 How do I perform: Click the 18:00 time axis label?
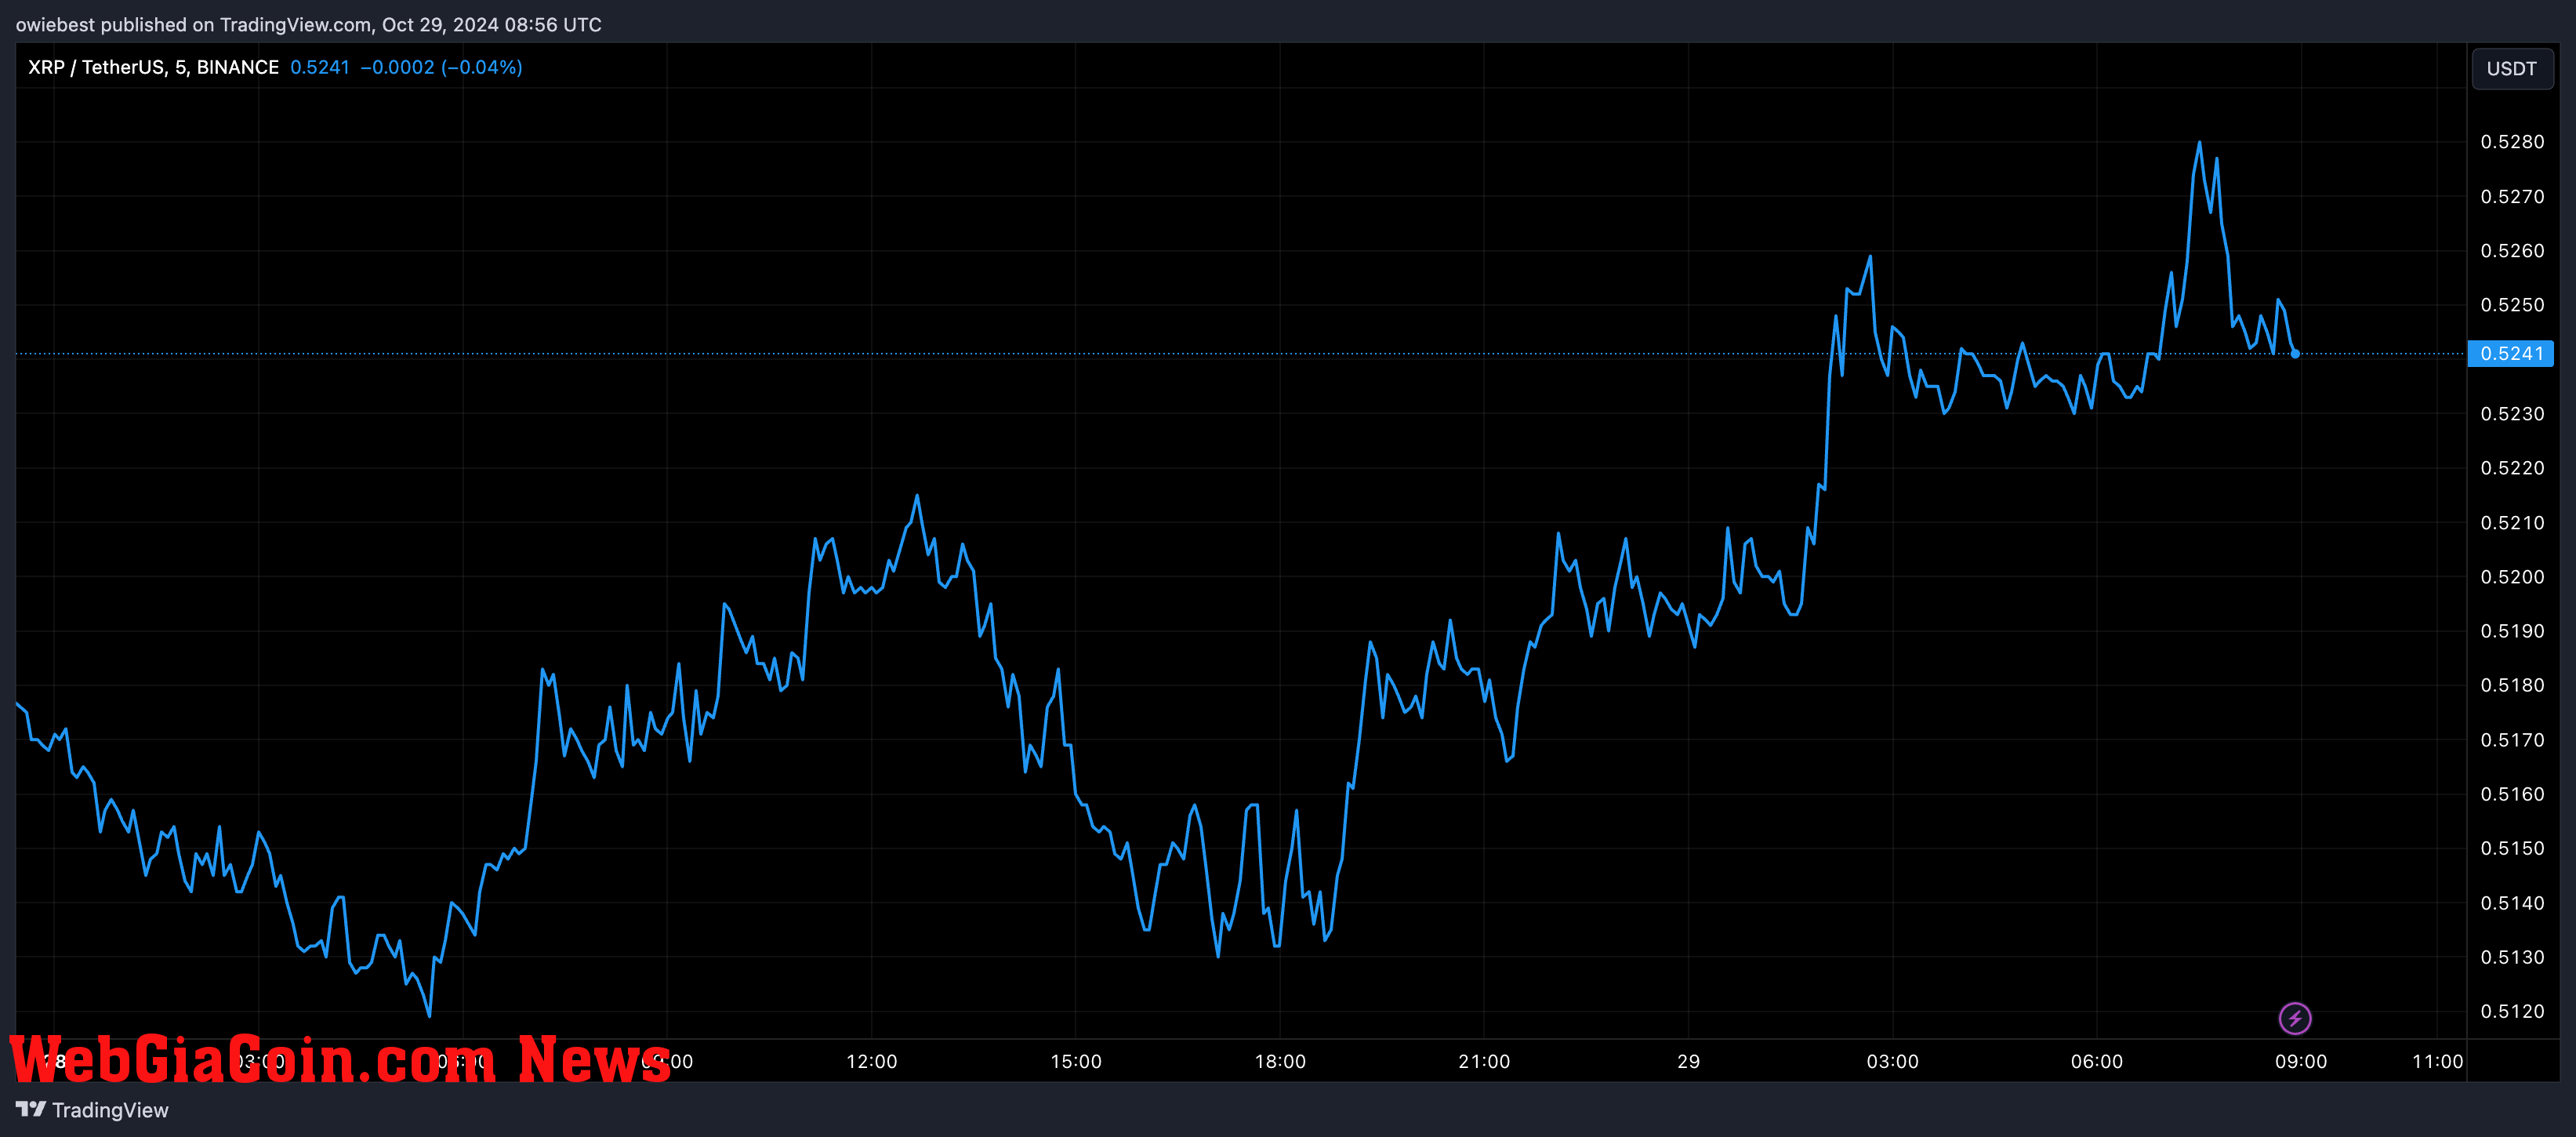coord(1280,1061)
